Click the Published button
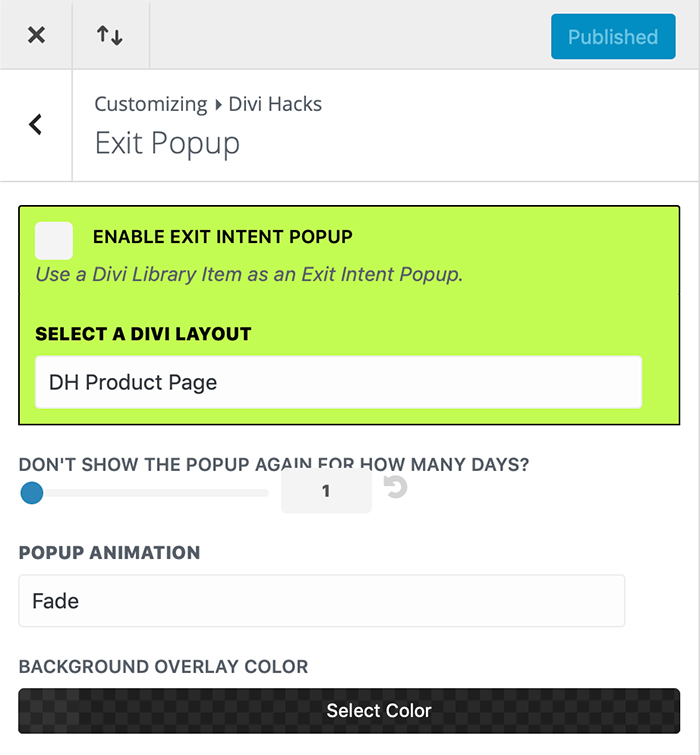 point(613,37)
